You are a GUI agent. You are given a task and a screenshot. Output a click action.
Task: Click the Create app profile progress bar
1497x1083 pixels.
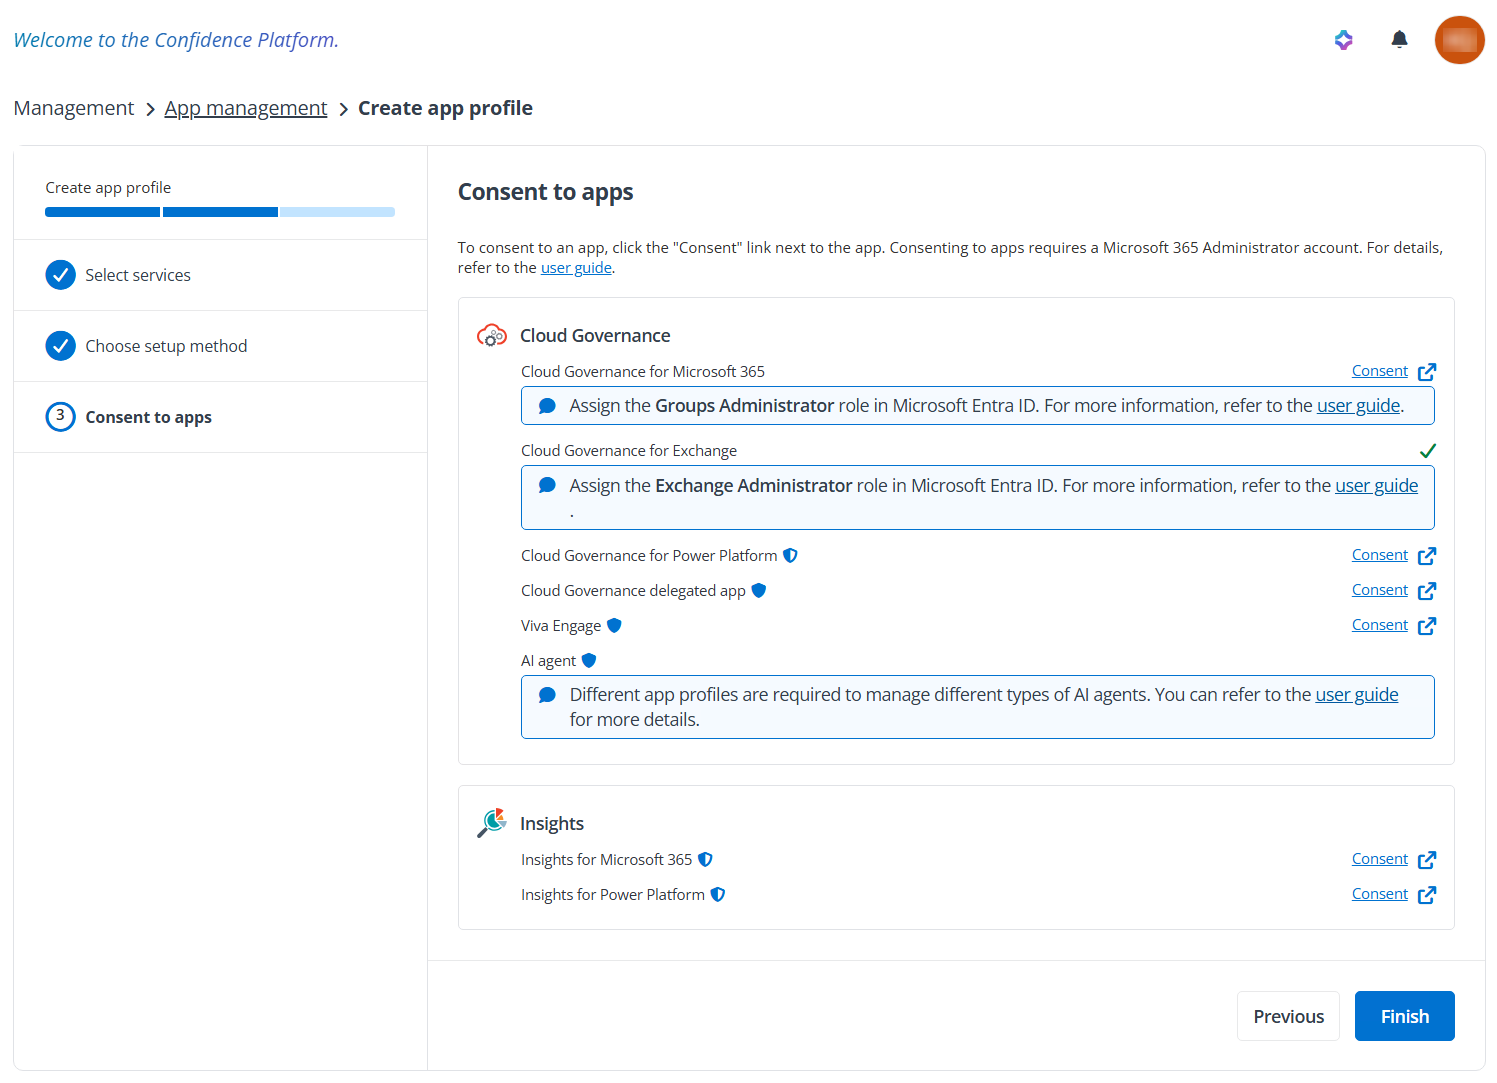coord(220,212)
